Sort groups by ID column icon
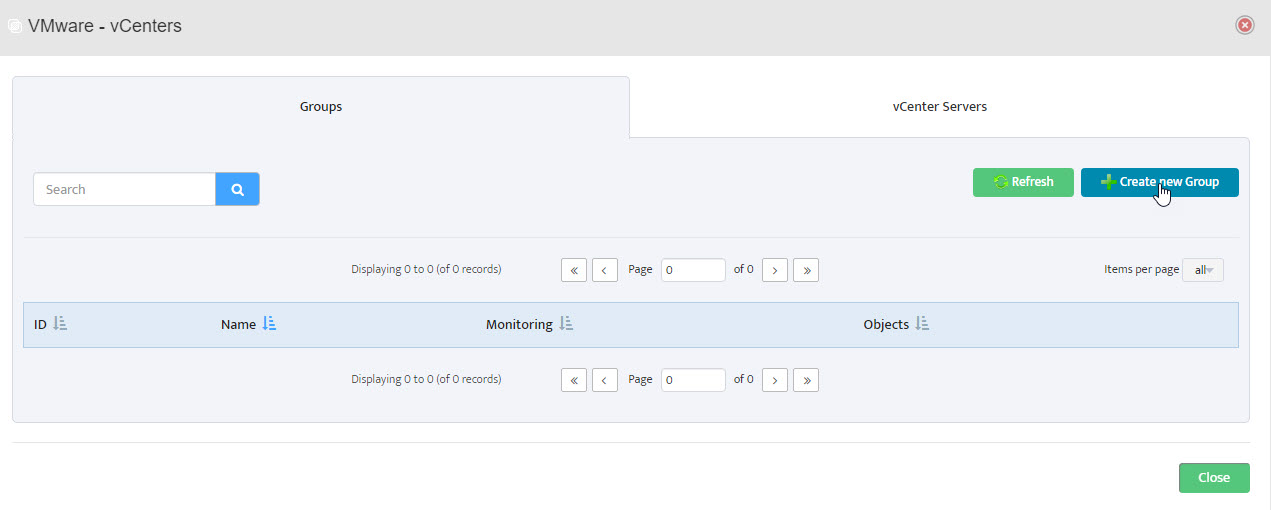Screen dimensions: 1271x510 point(60,324)
